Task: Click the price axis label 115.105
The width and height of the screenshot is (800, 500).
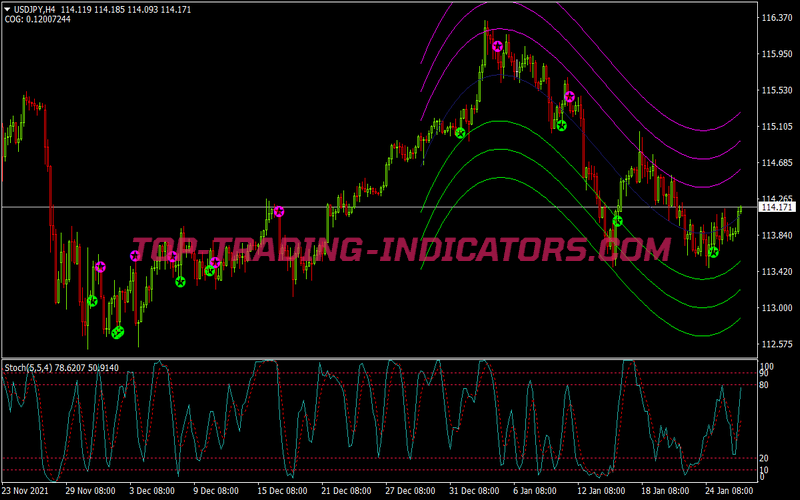Action: [x=777, y=127]
